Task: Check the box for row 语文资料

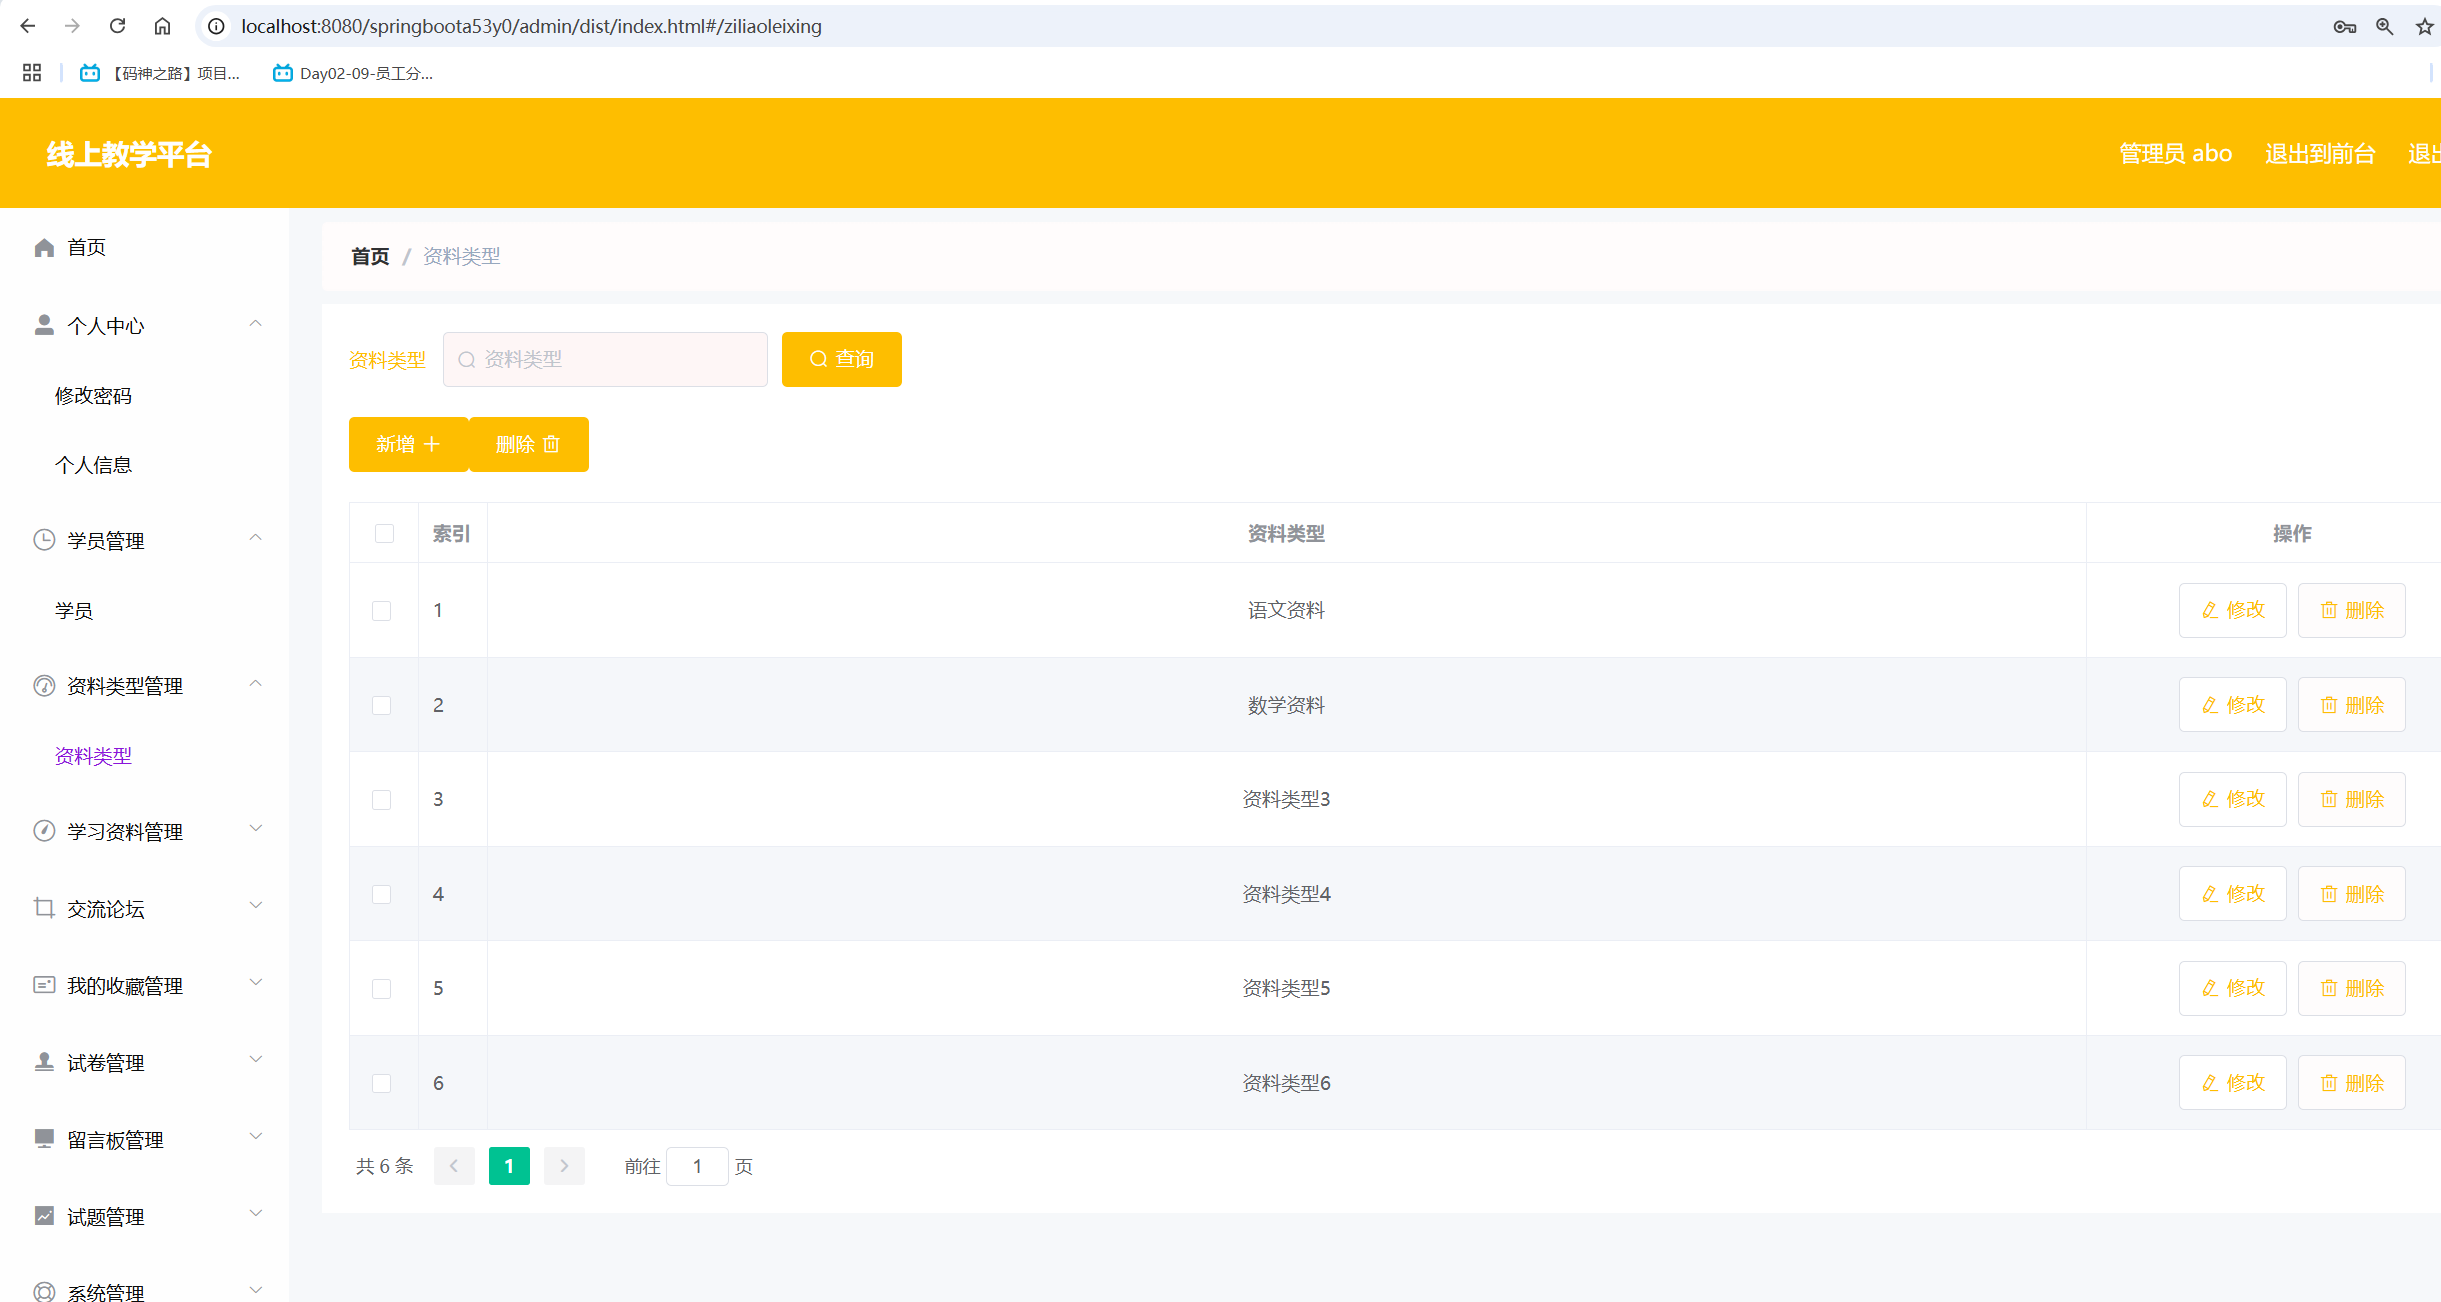Action: 381,610
